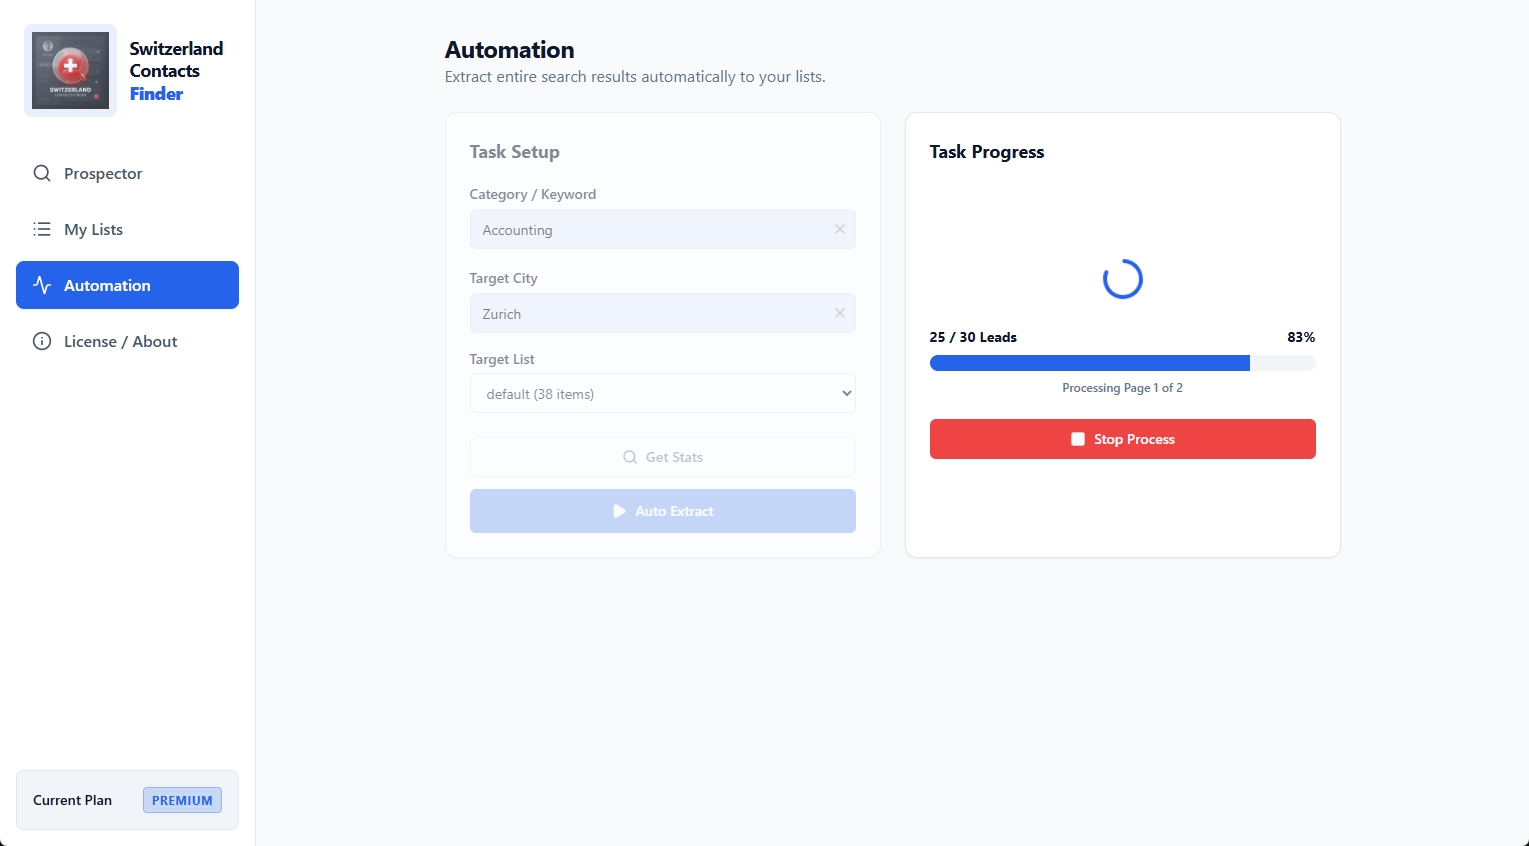The width and height of the screenshot is (1529, 846).
Task: Click the License / About info icon
Action: coord(42,341)
